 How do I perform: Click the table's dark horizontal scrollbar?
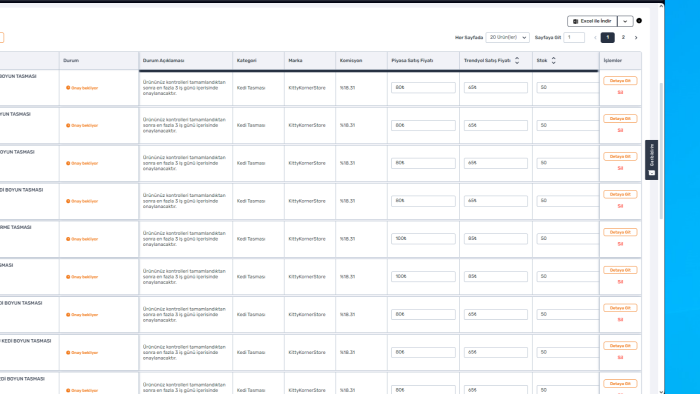[x=369, y=71]
